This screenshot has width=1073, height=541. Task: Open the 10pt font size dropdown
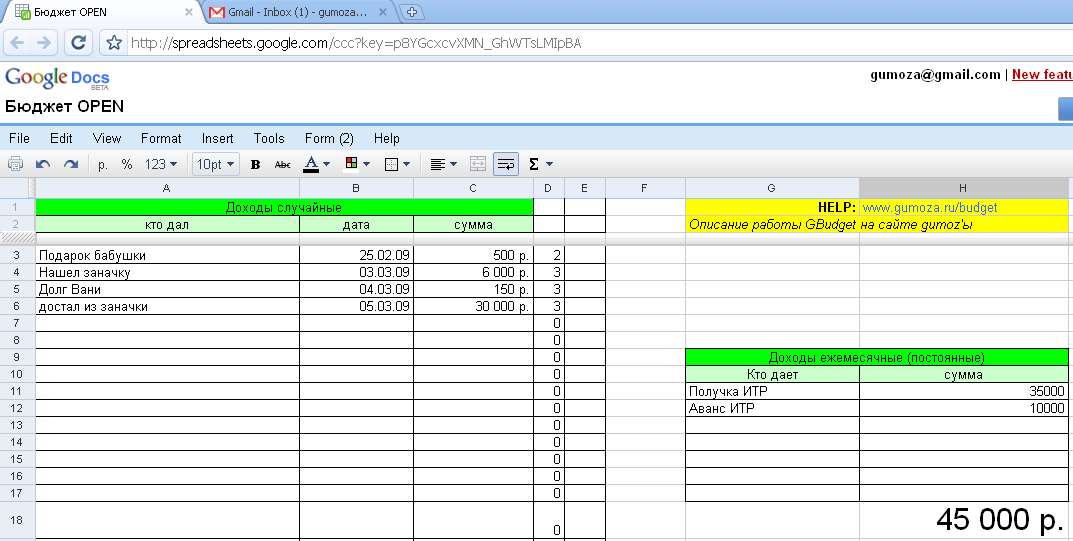tap(216, 164)
